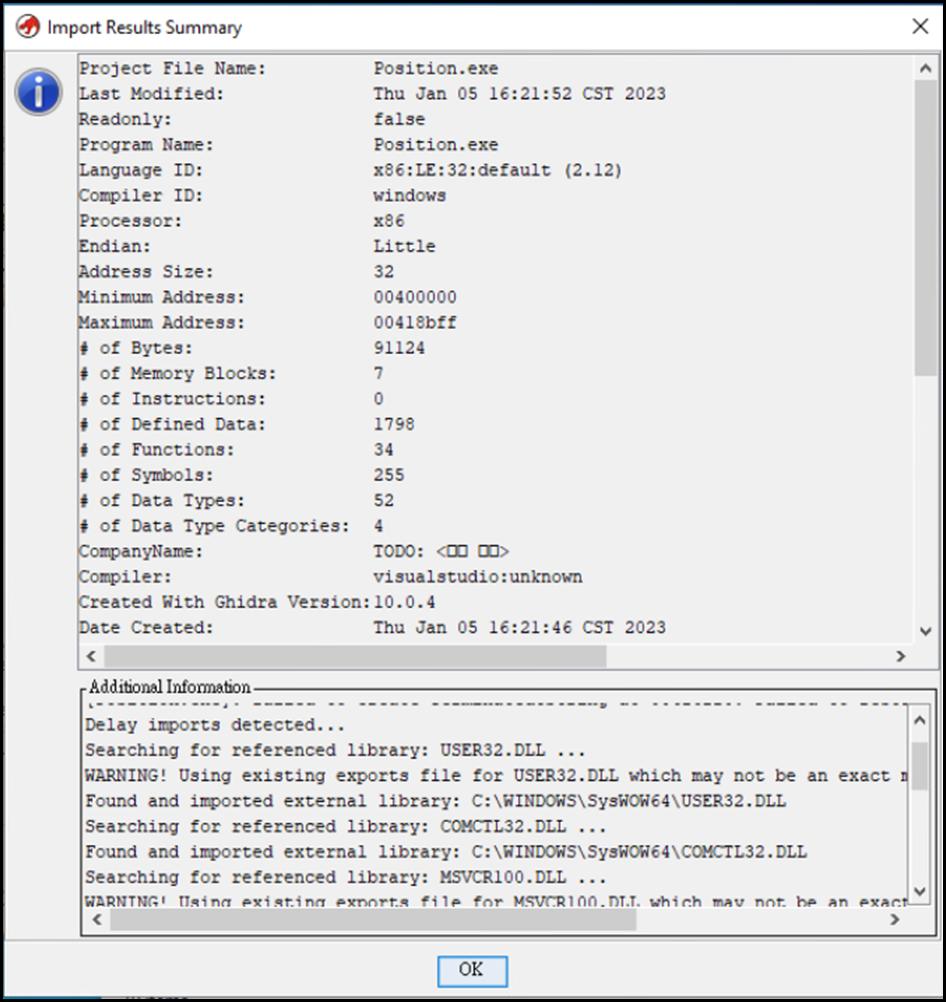Click Program Name value 'Position.exe'
Viewport: 946px width, 1002px height.
435,144
